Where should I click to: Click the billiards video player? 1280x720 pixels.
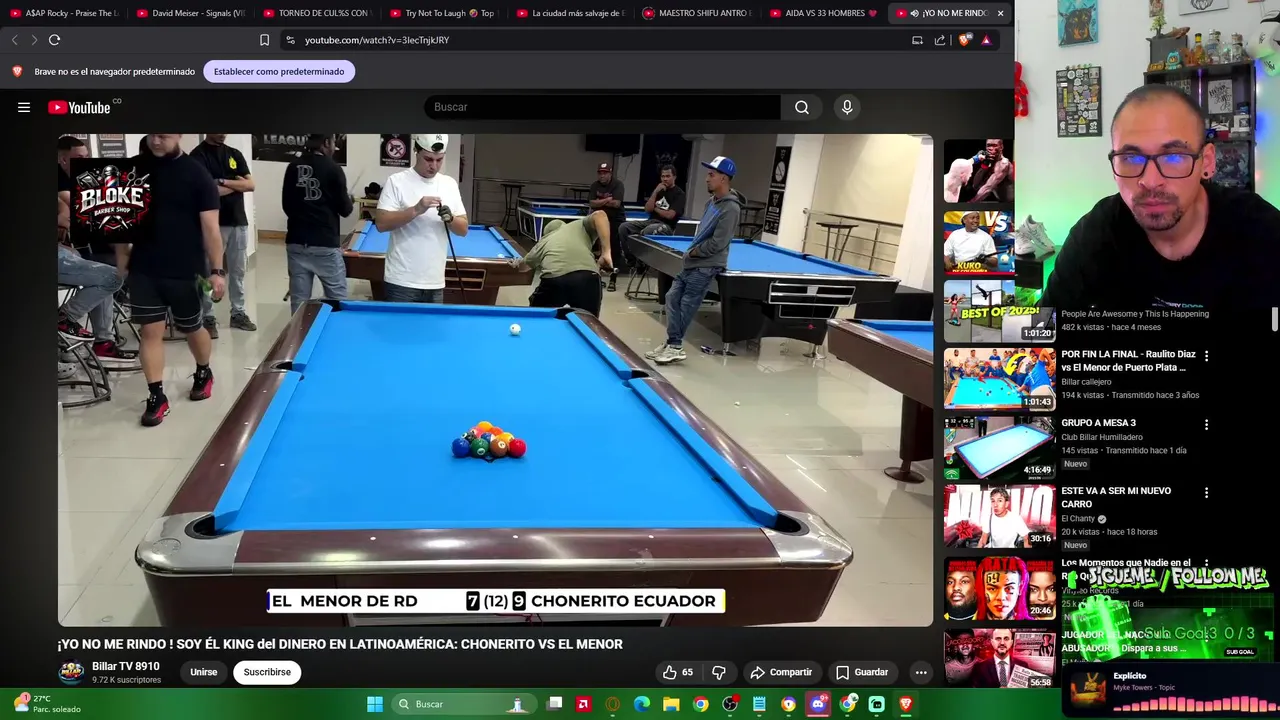(495, 380)
